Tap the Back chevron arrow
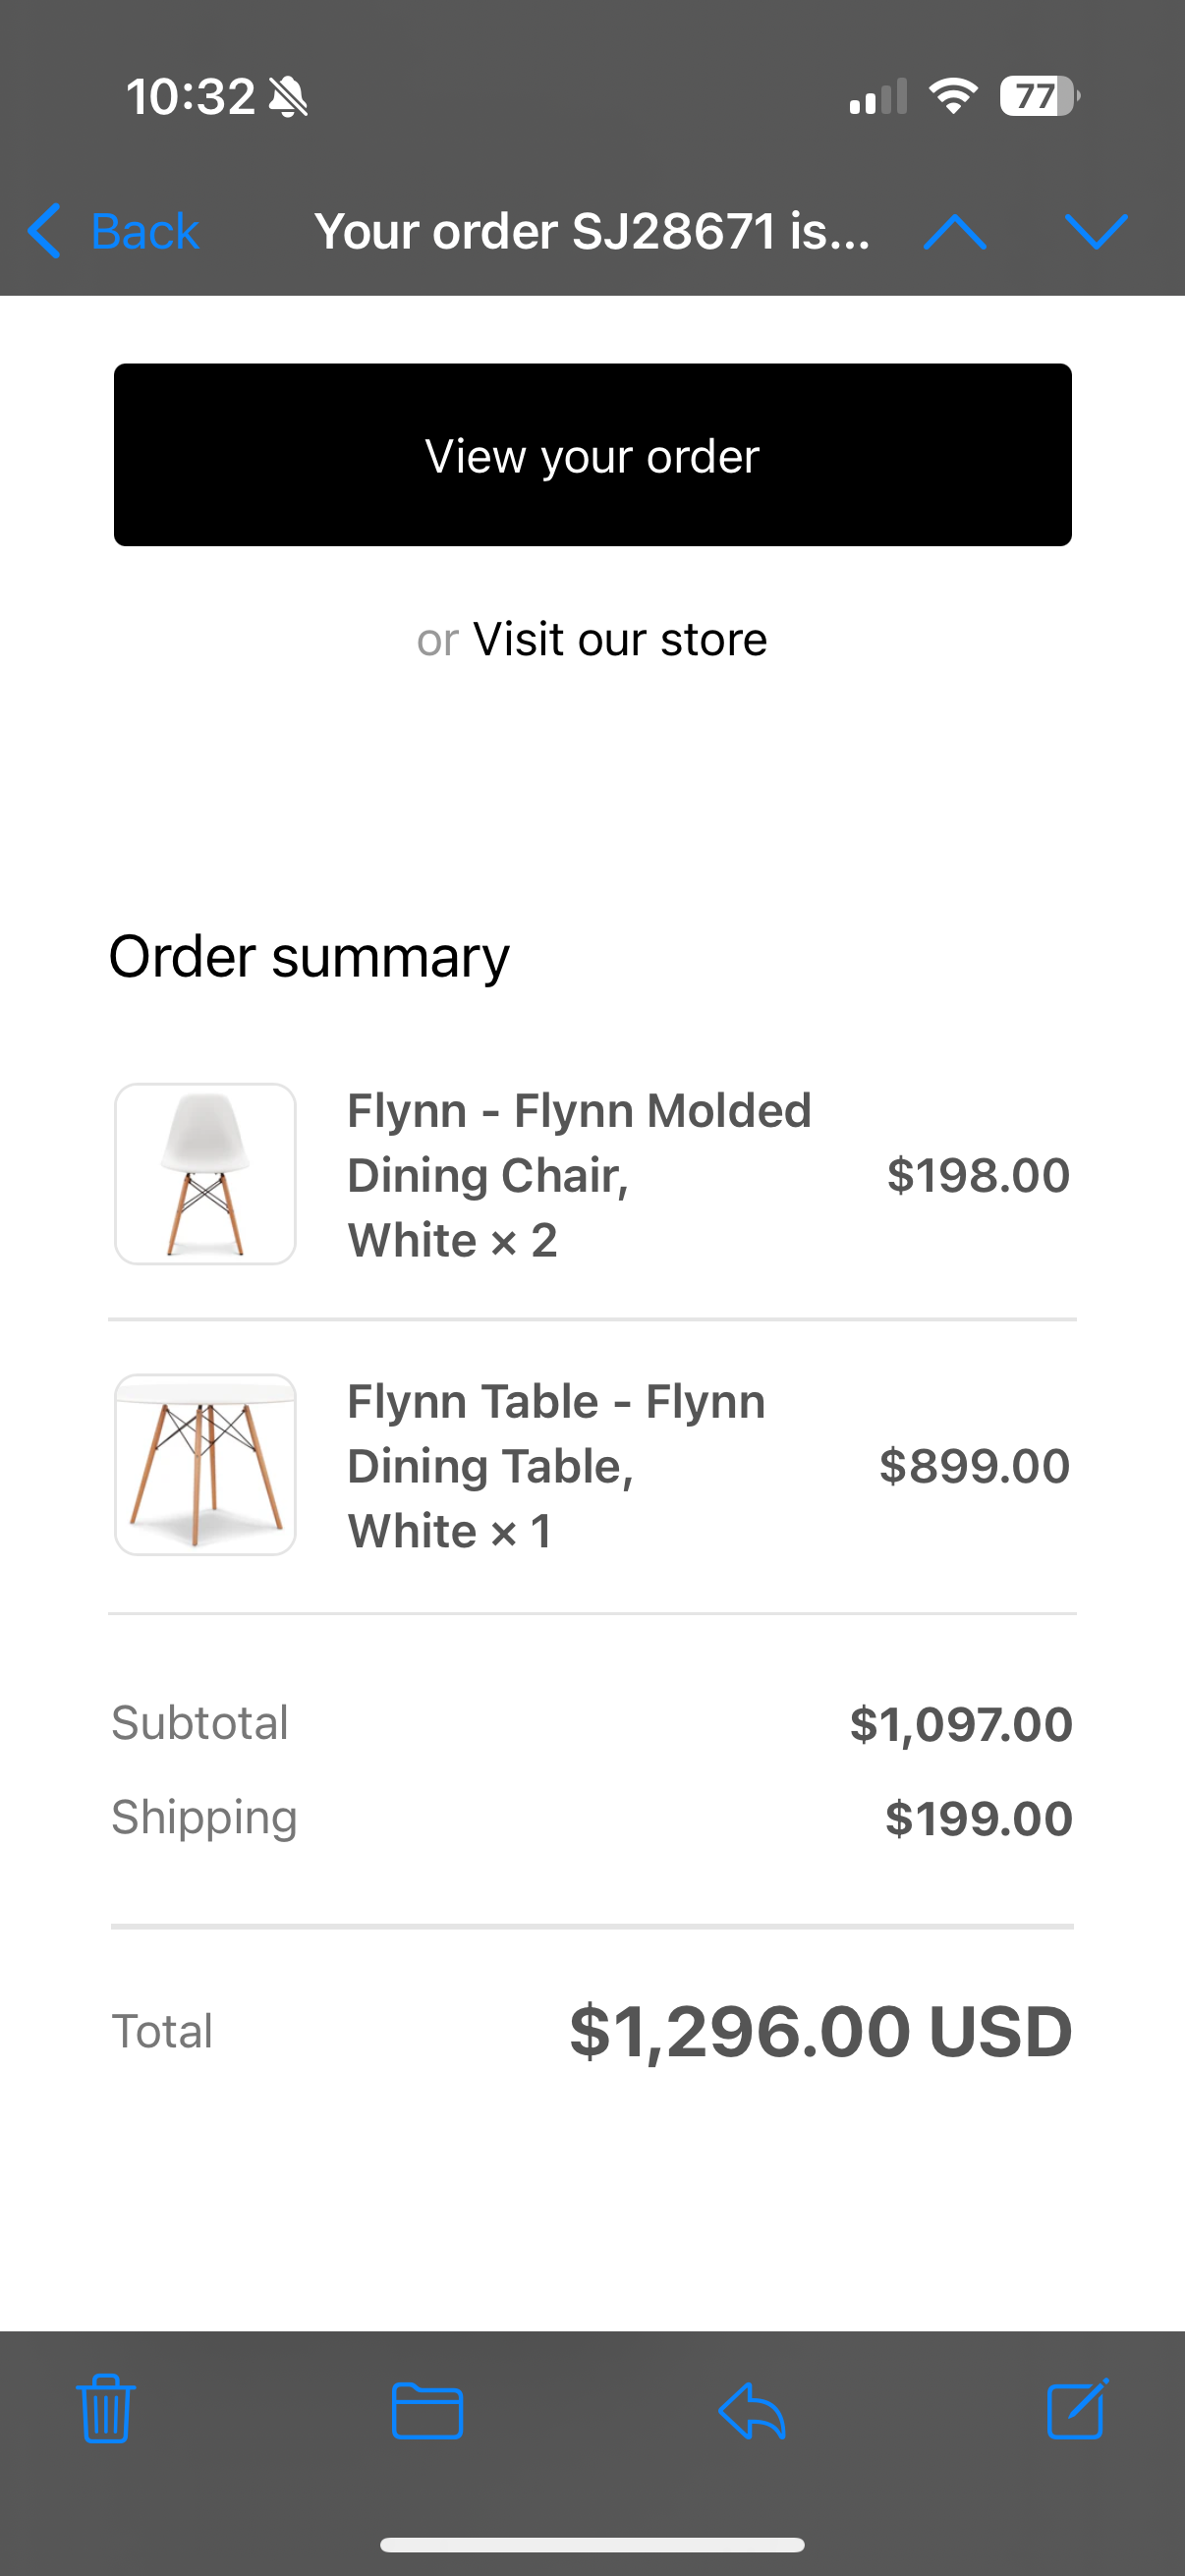 pos(45,231)
